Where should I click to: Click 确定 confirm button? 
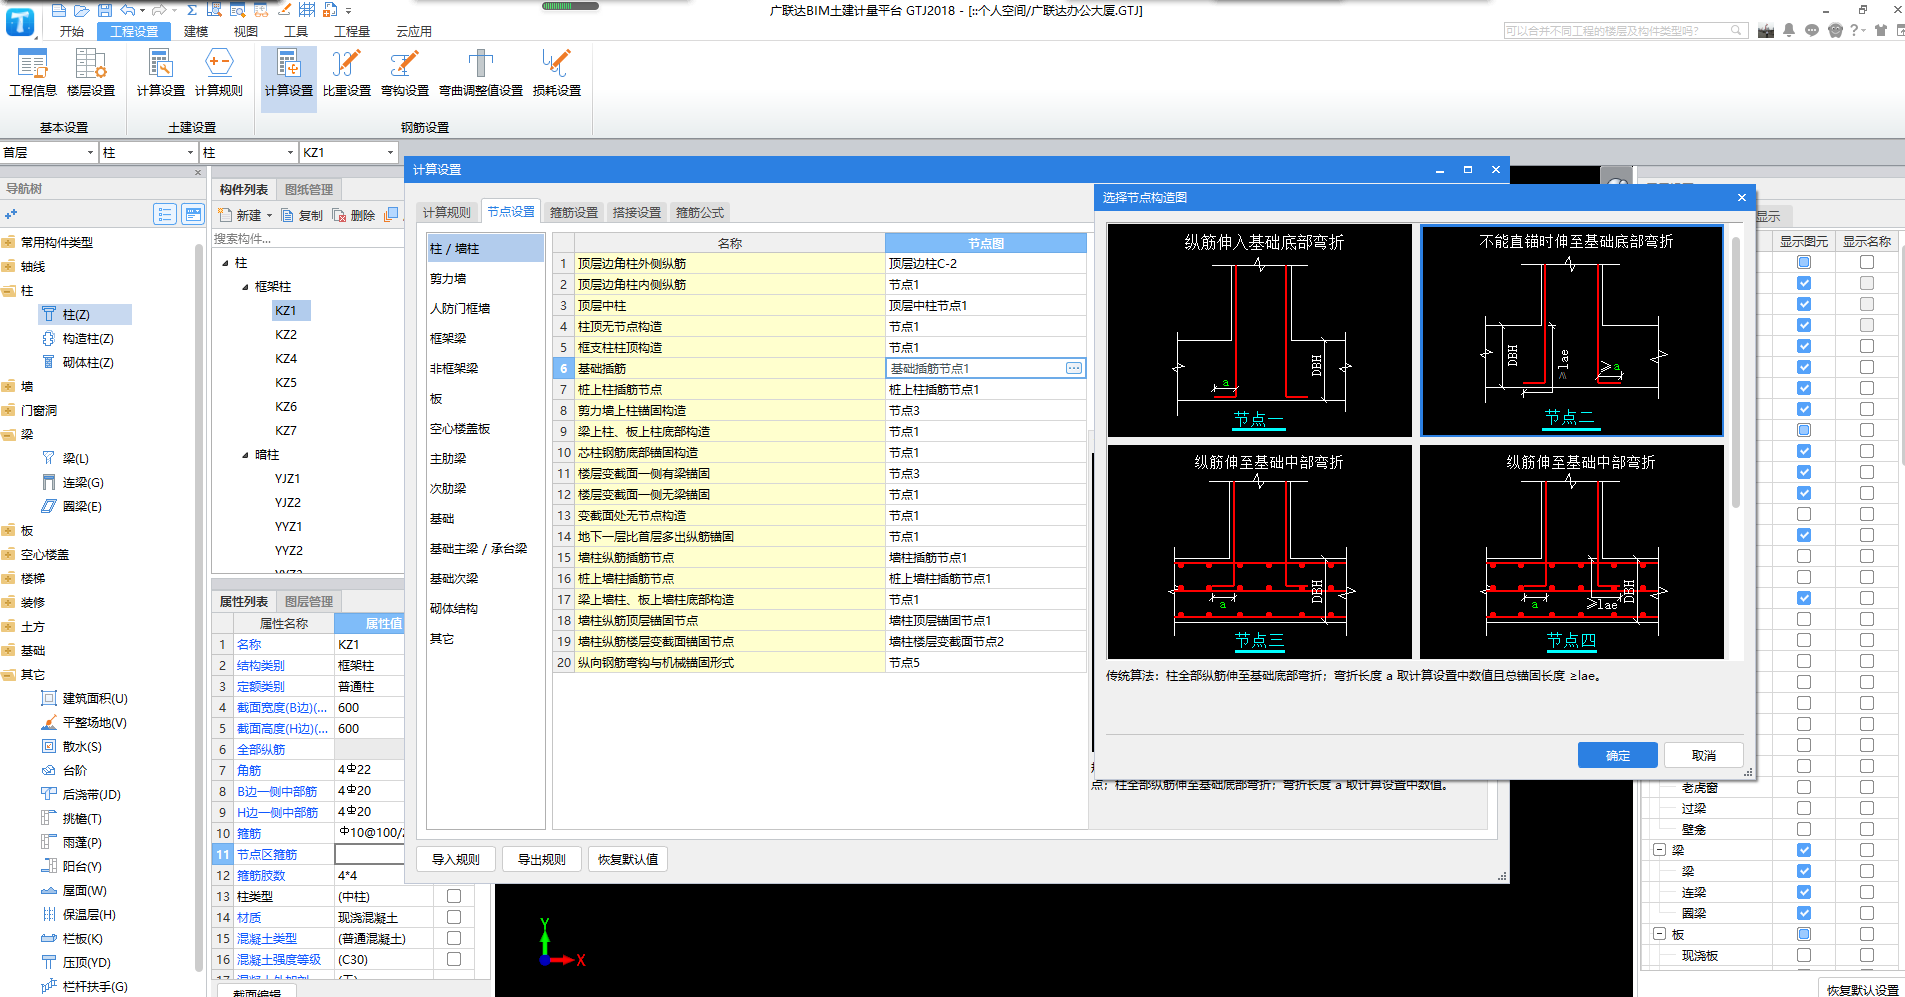pos(1618,755)
